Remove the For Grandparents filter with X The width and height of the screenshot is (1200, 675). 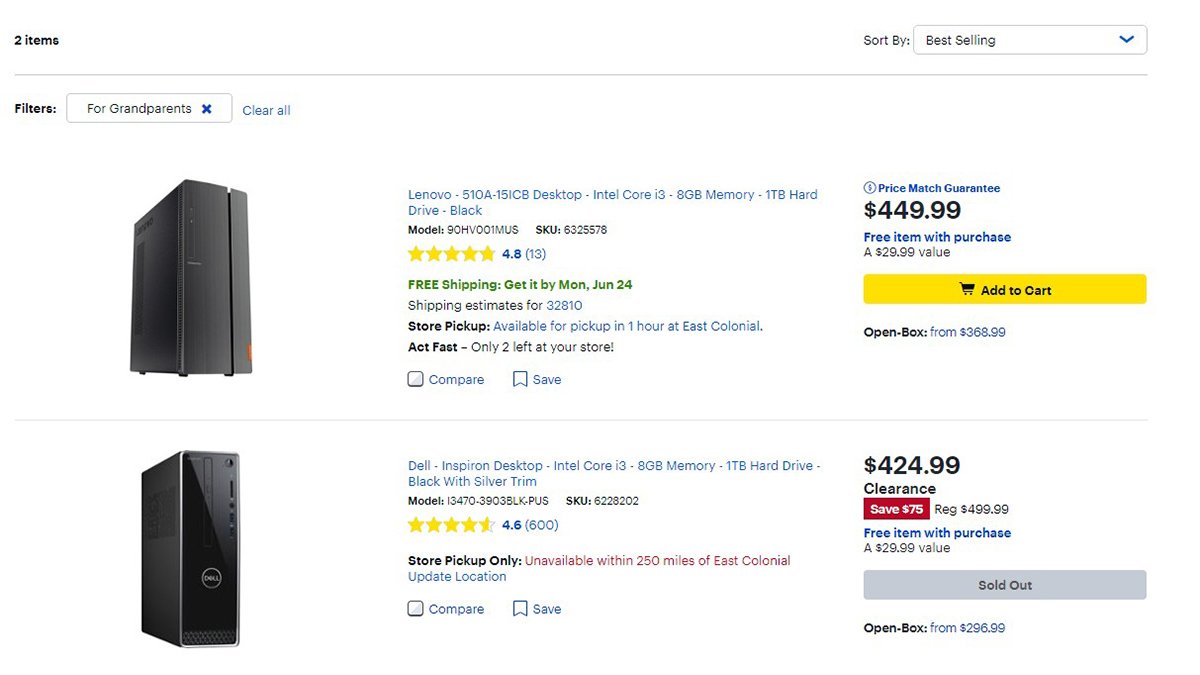click(x=207, y=109)
